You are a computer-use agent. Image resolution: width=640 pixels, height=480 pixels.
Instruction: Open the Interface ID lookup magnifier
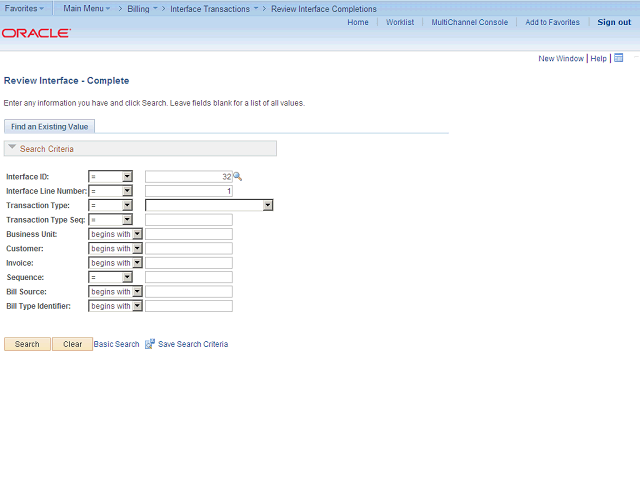point(238,177)
